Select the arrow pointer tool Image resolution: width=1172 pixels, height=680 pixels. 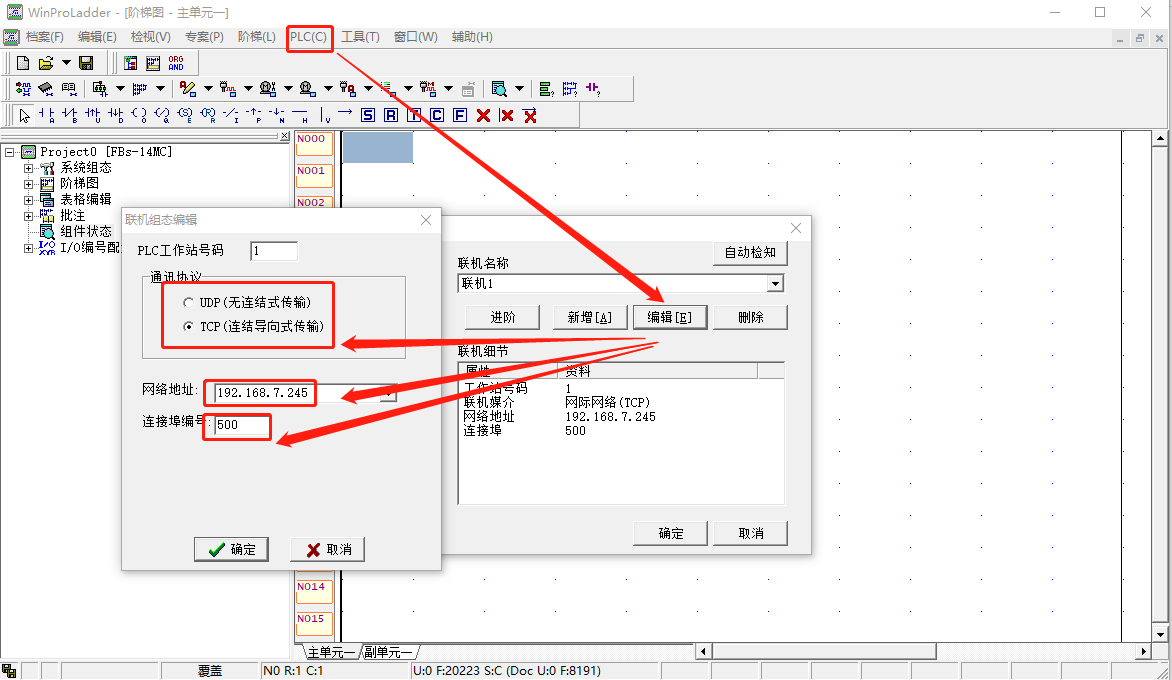(25, 115)
